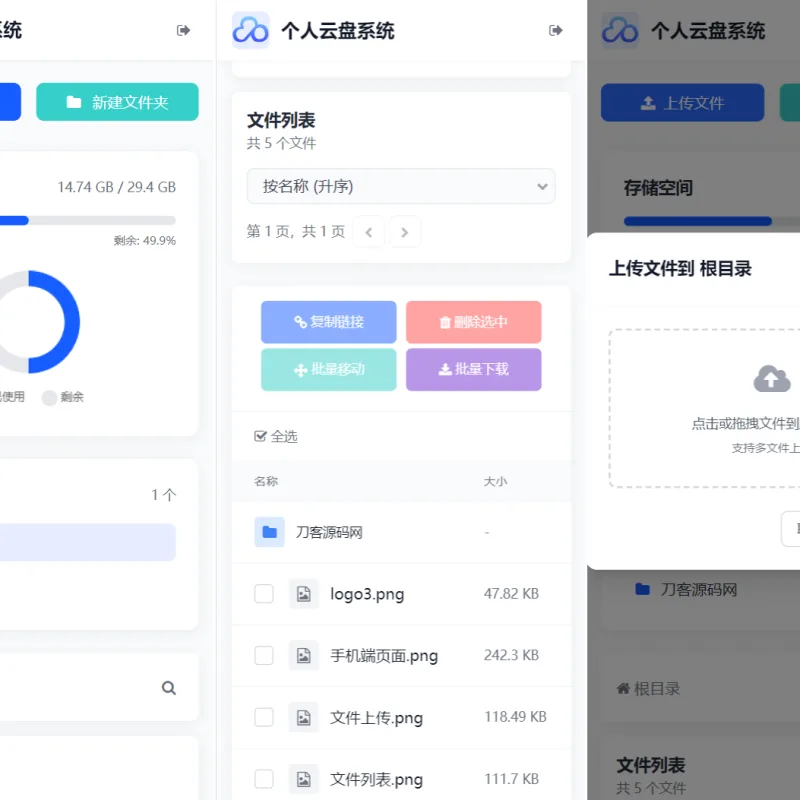Screen dimensions: 800x800
Task: Tick the checkbox next to 文件列表.png
Action: (x=264, y=779)
